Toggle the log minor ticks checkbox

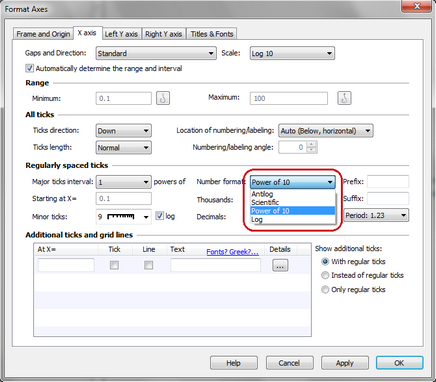coord(160,216)
